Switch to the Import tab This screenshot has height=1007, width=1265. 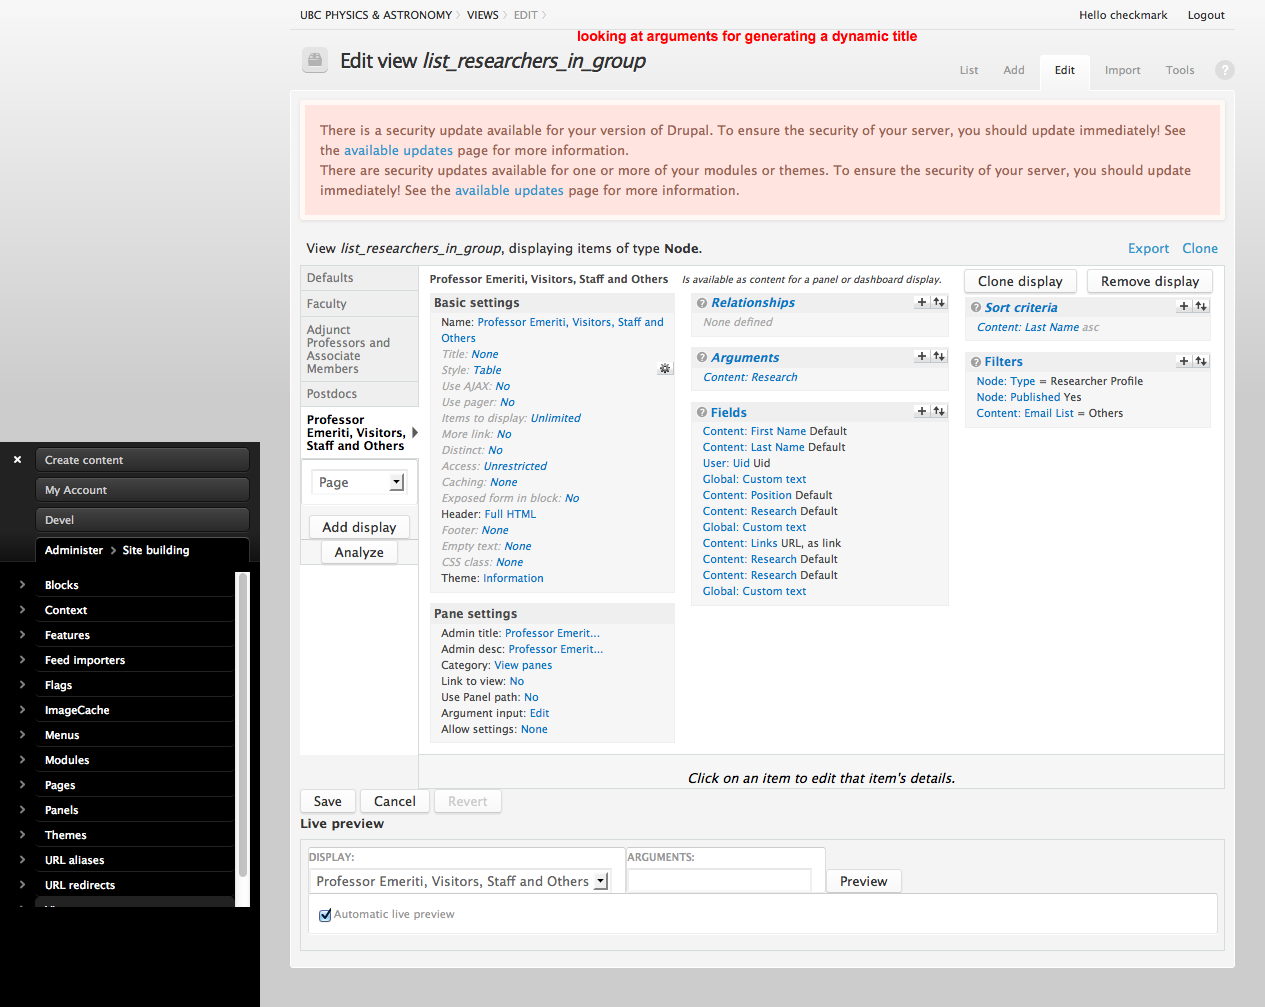[x=1122, y=70]
